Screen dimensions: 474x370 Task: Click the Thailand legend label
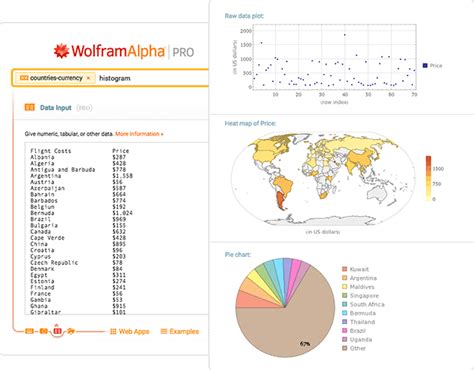(363, 322)
